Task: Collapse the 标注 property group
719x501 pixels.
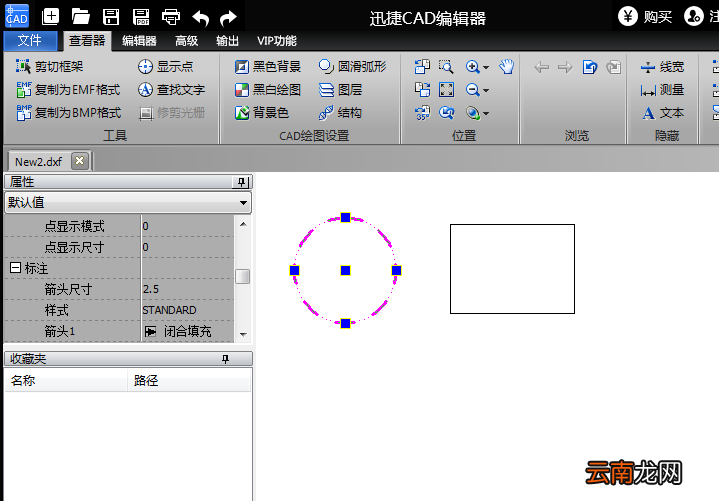Action: [15, 268]
